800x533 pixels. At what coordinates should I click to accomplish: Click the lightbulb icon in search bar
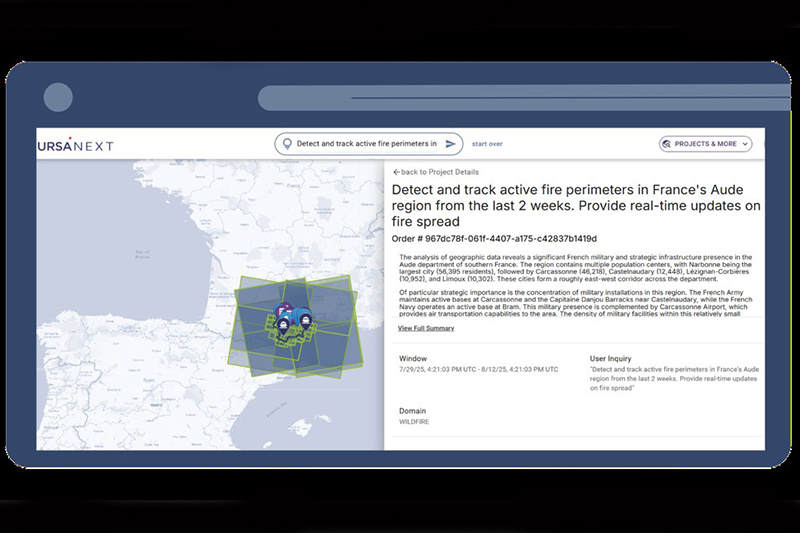coord(287,144)
